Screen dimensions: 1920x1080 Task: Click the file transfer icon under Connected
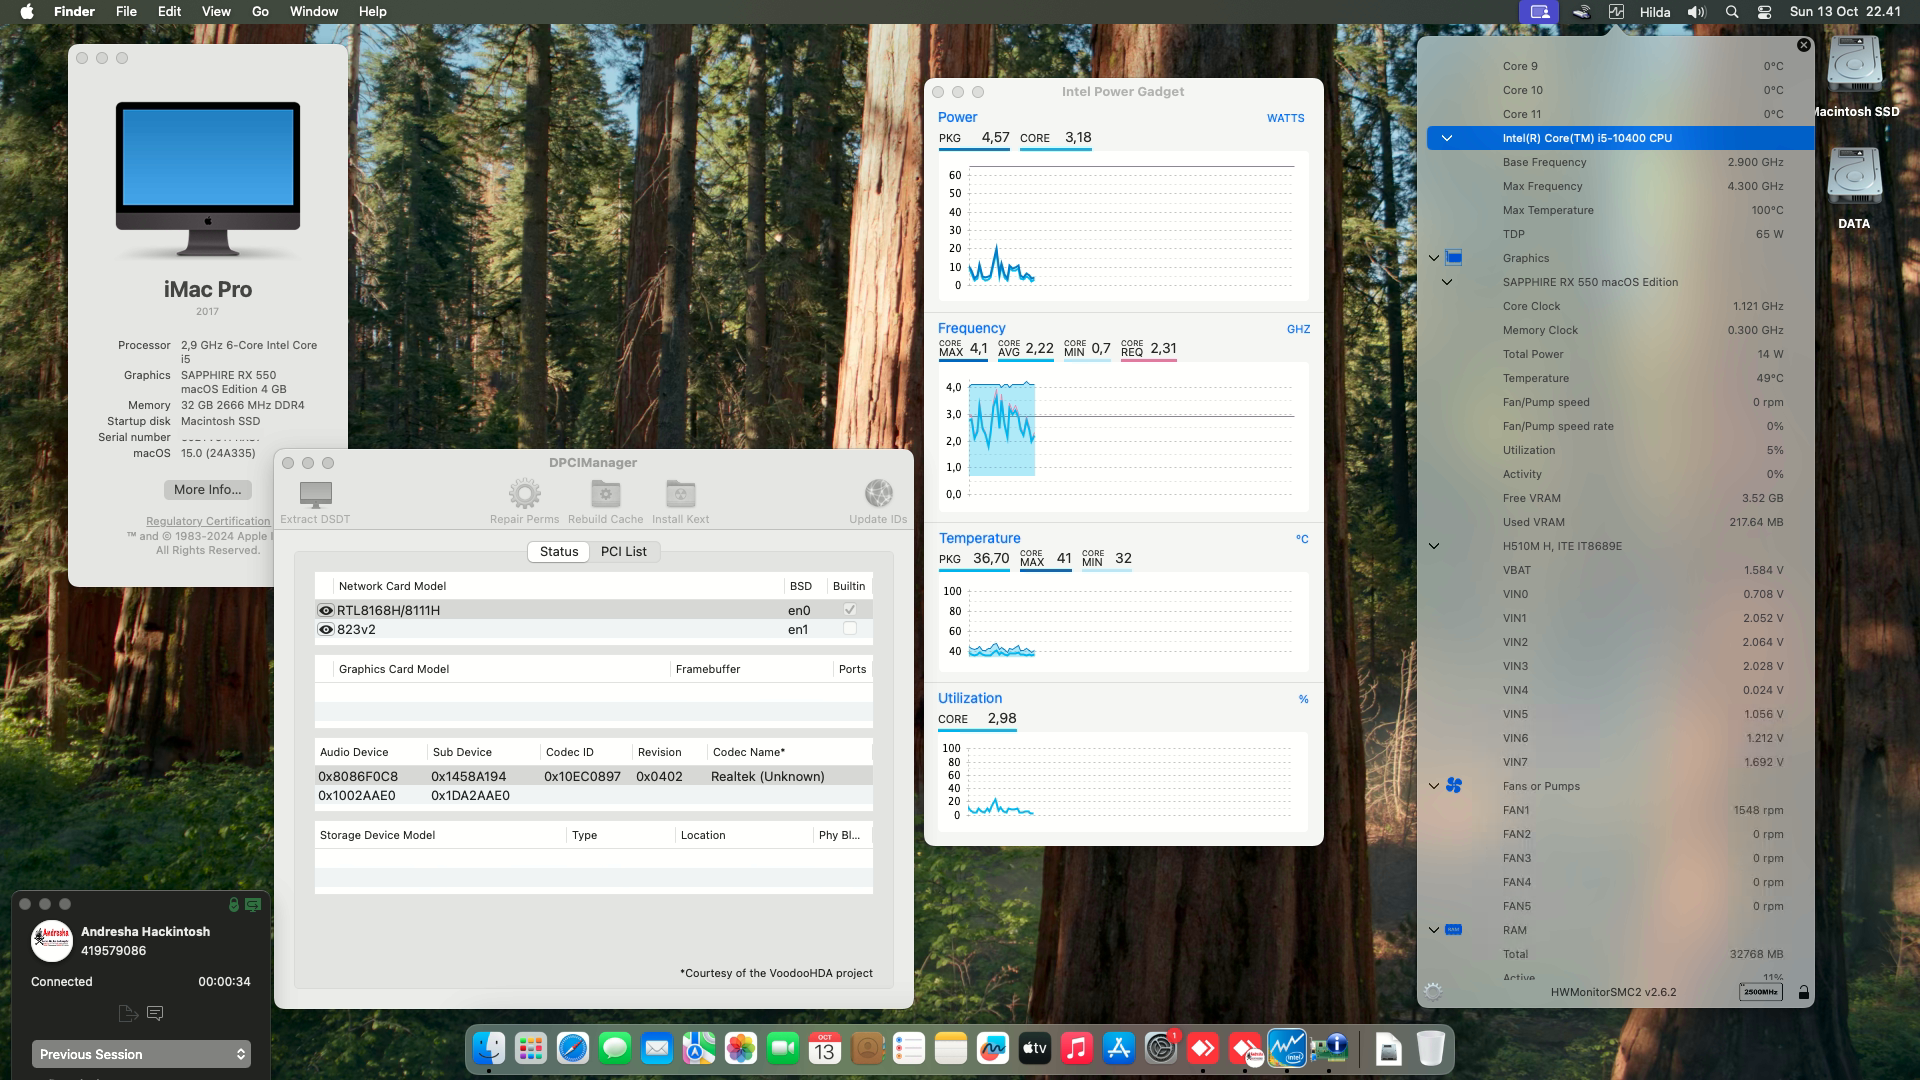128,1013
